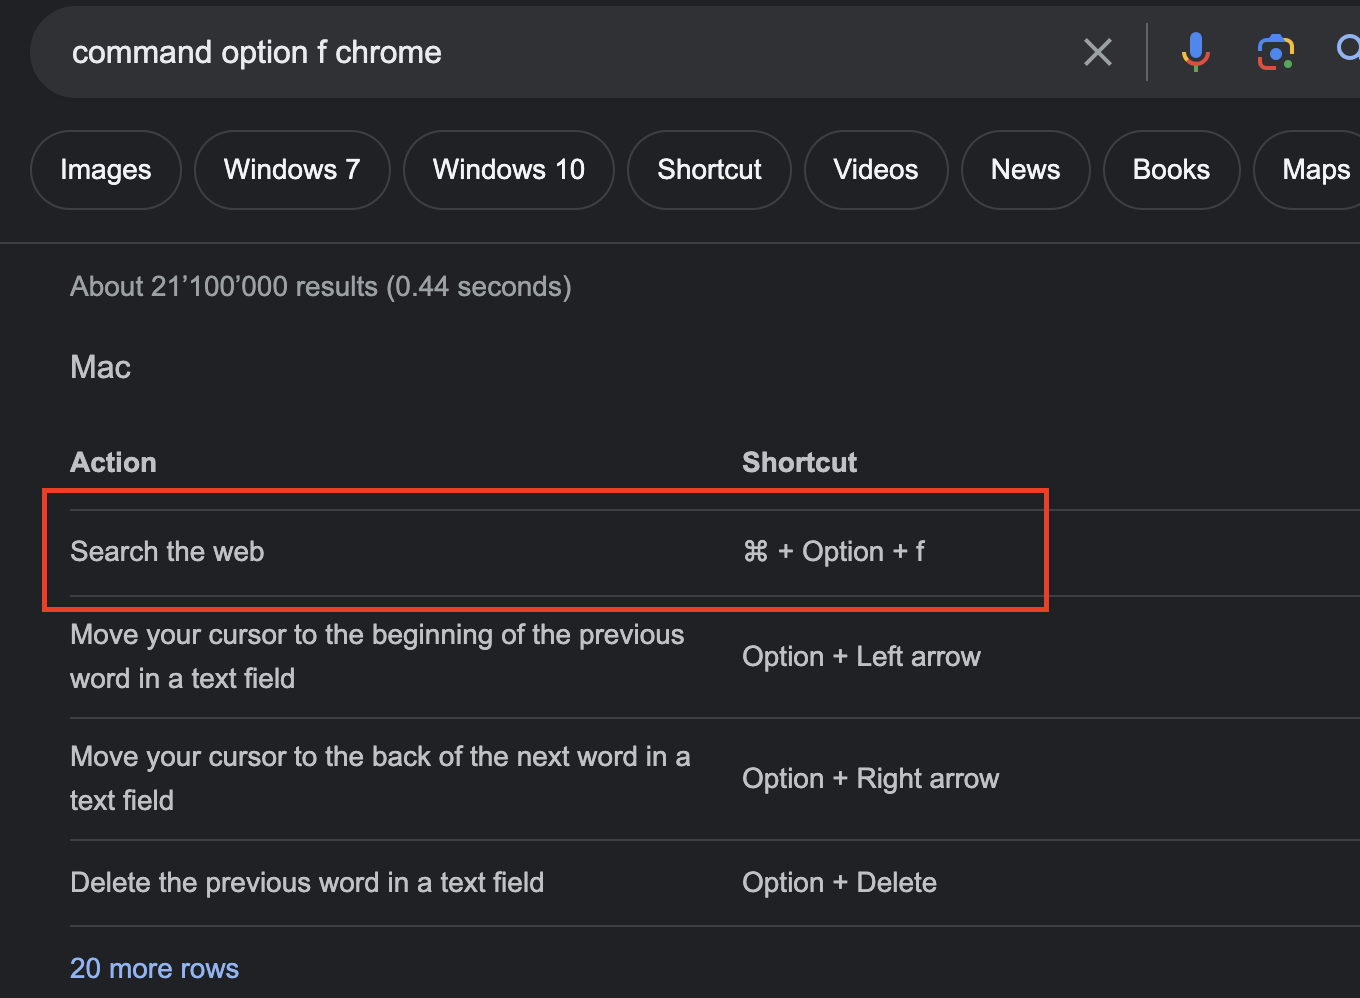Open the Maps results filter
Image resolution: width=1360 pixels, height=998 pixels.
tap(1316, 169)
